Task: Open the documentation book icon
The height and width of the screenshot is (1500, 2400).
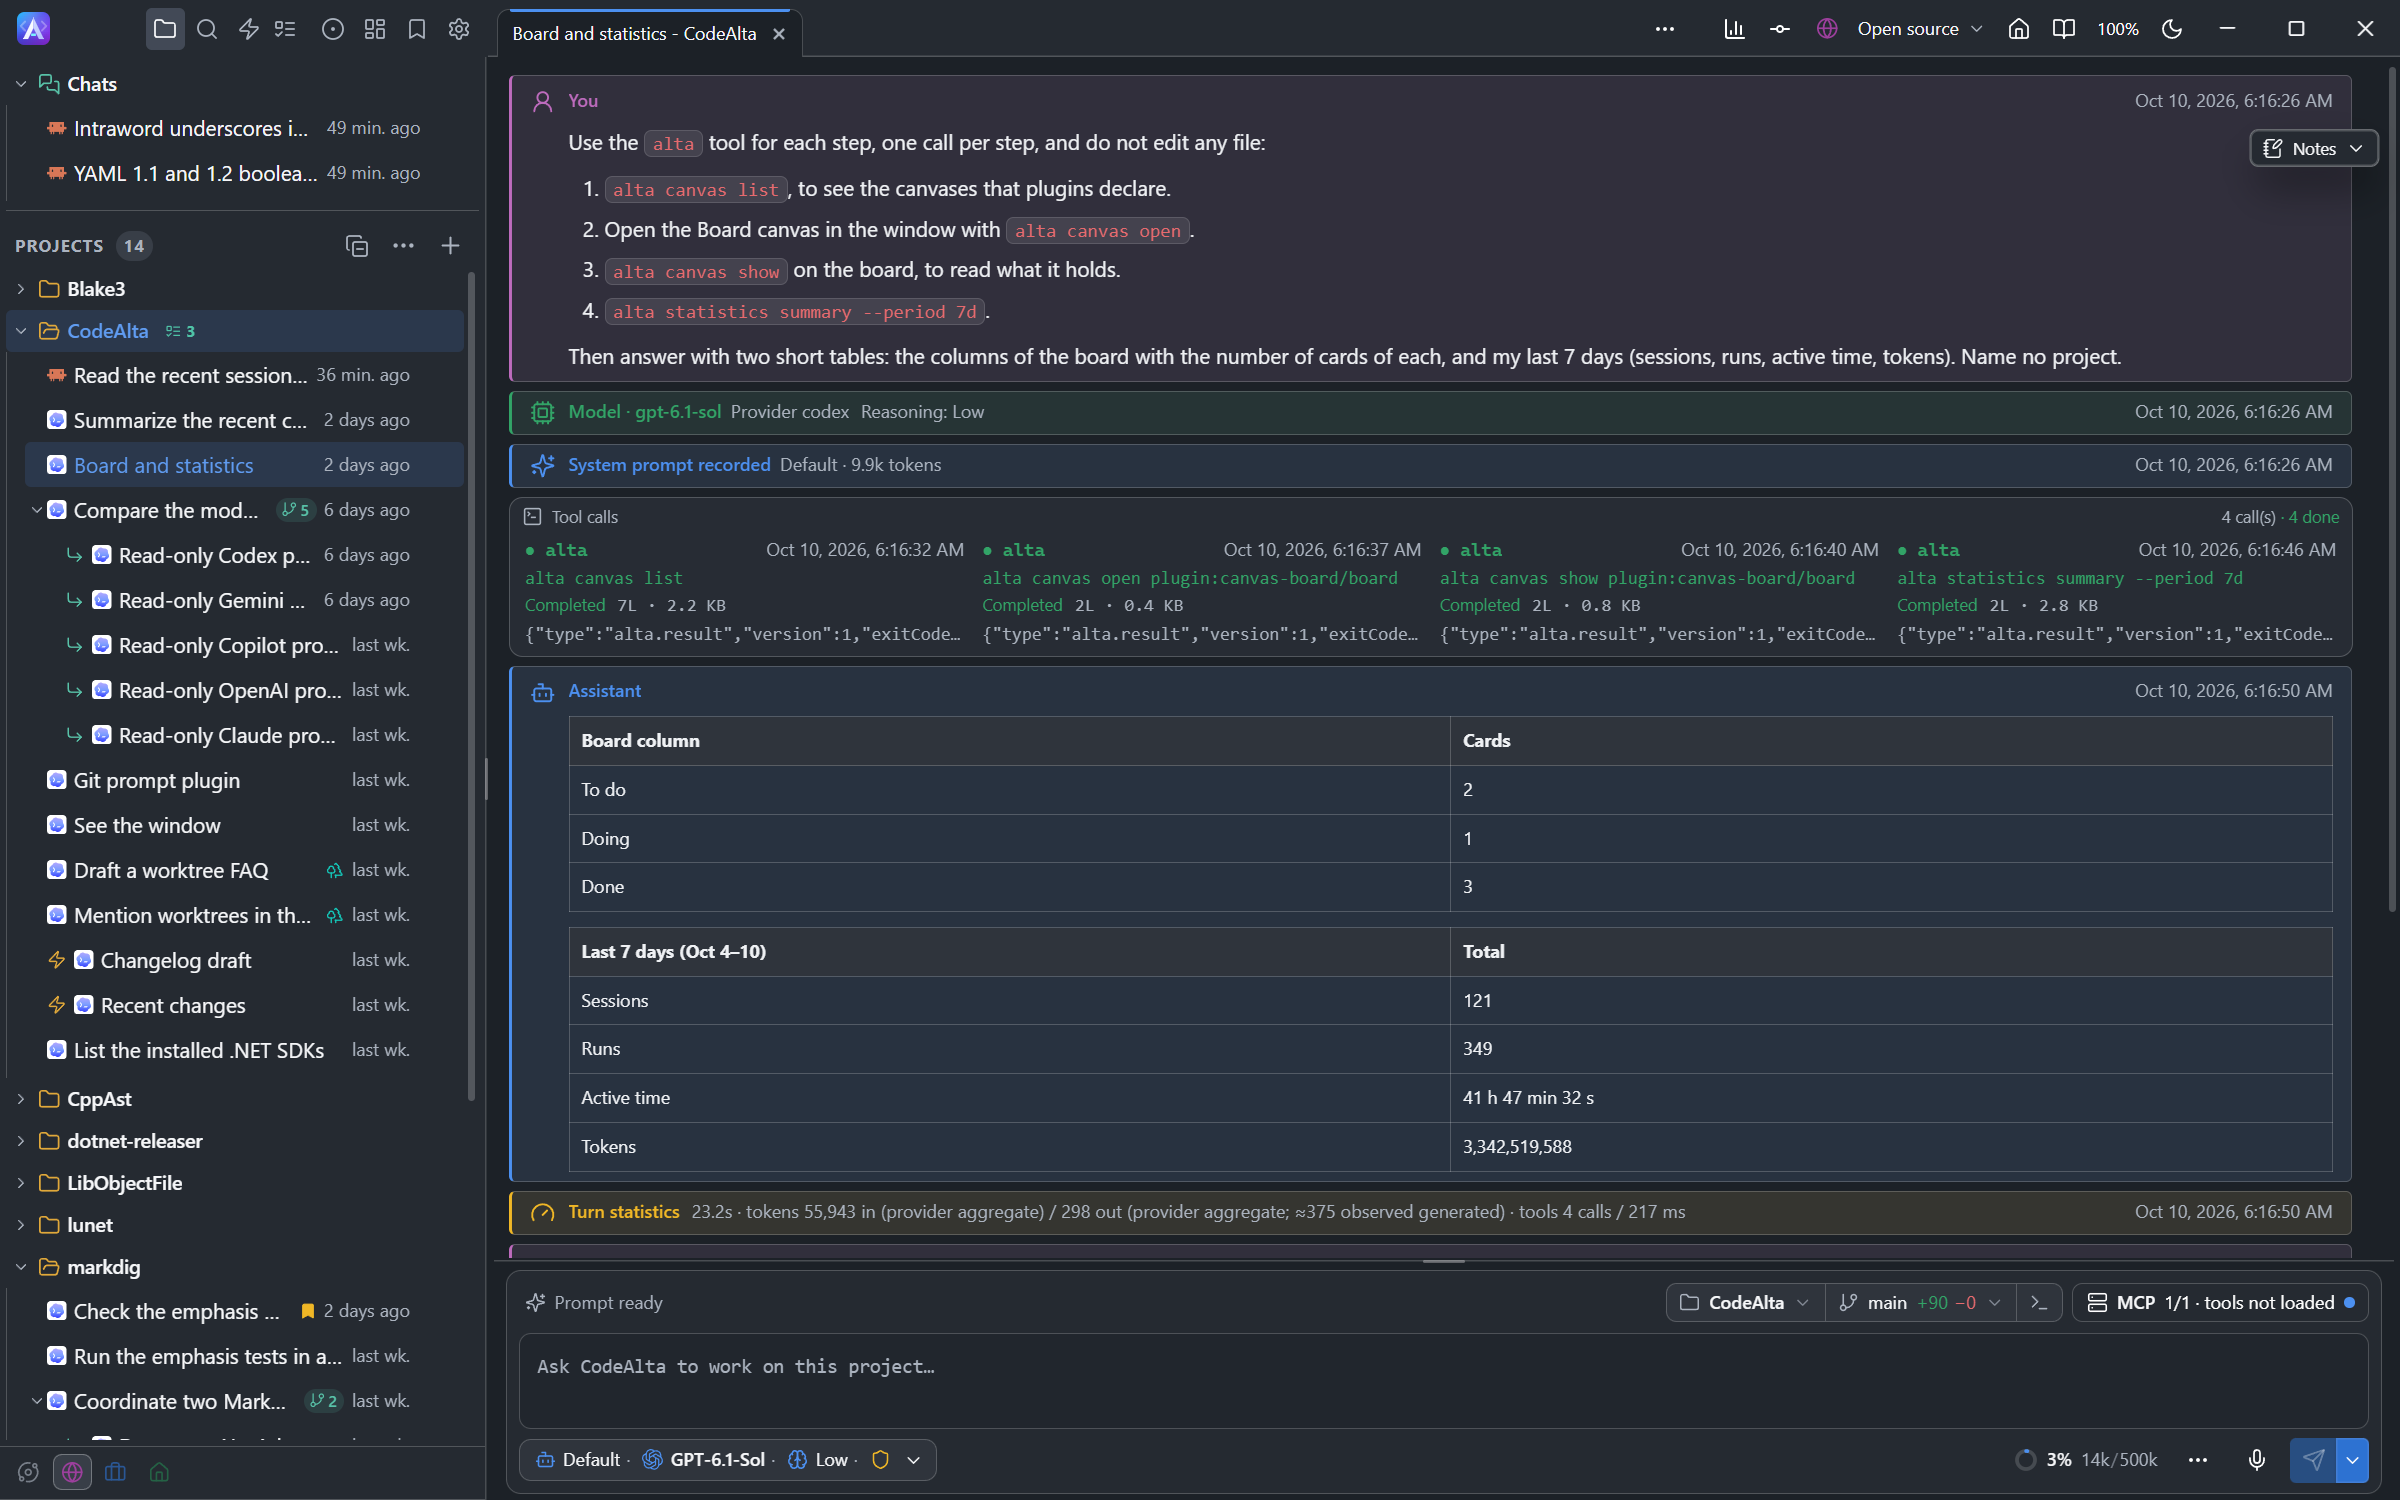Action: click(2063, 29)
